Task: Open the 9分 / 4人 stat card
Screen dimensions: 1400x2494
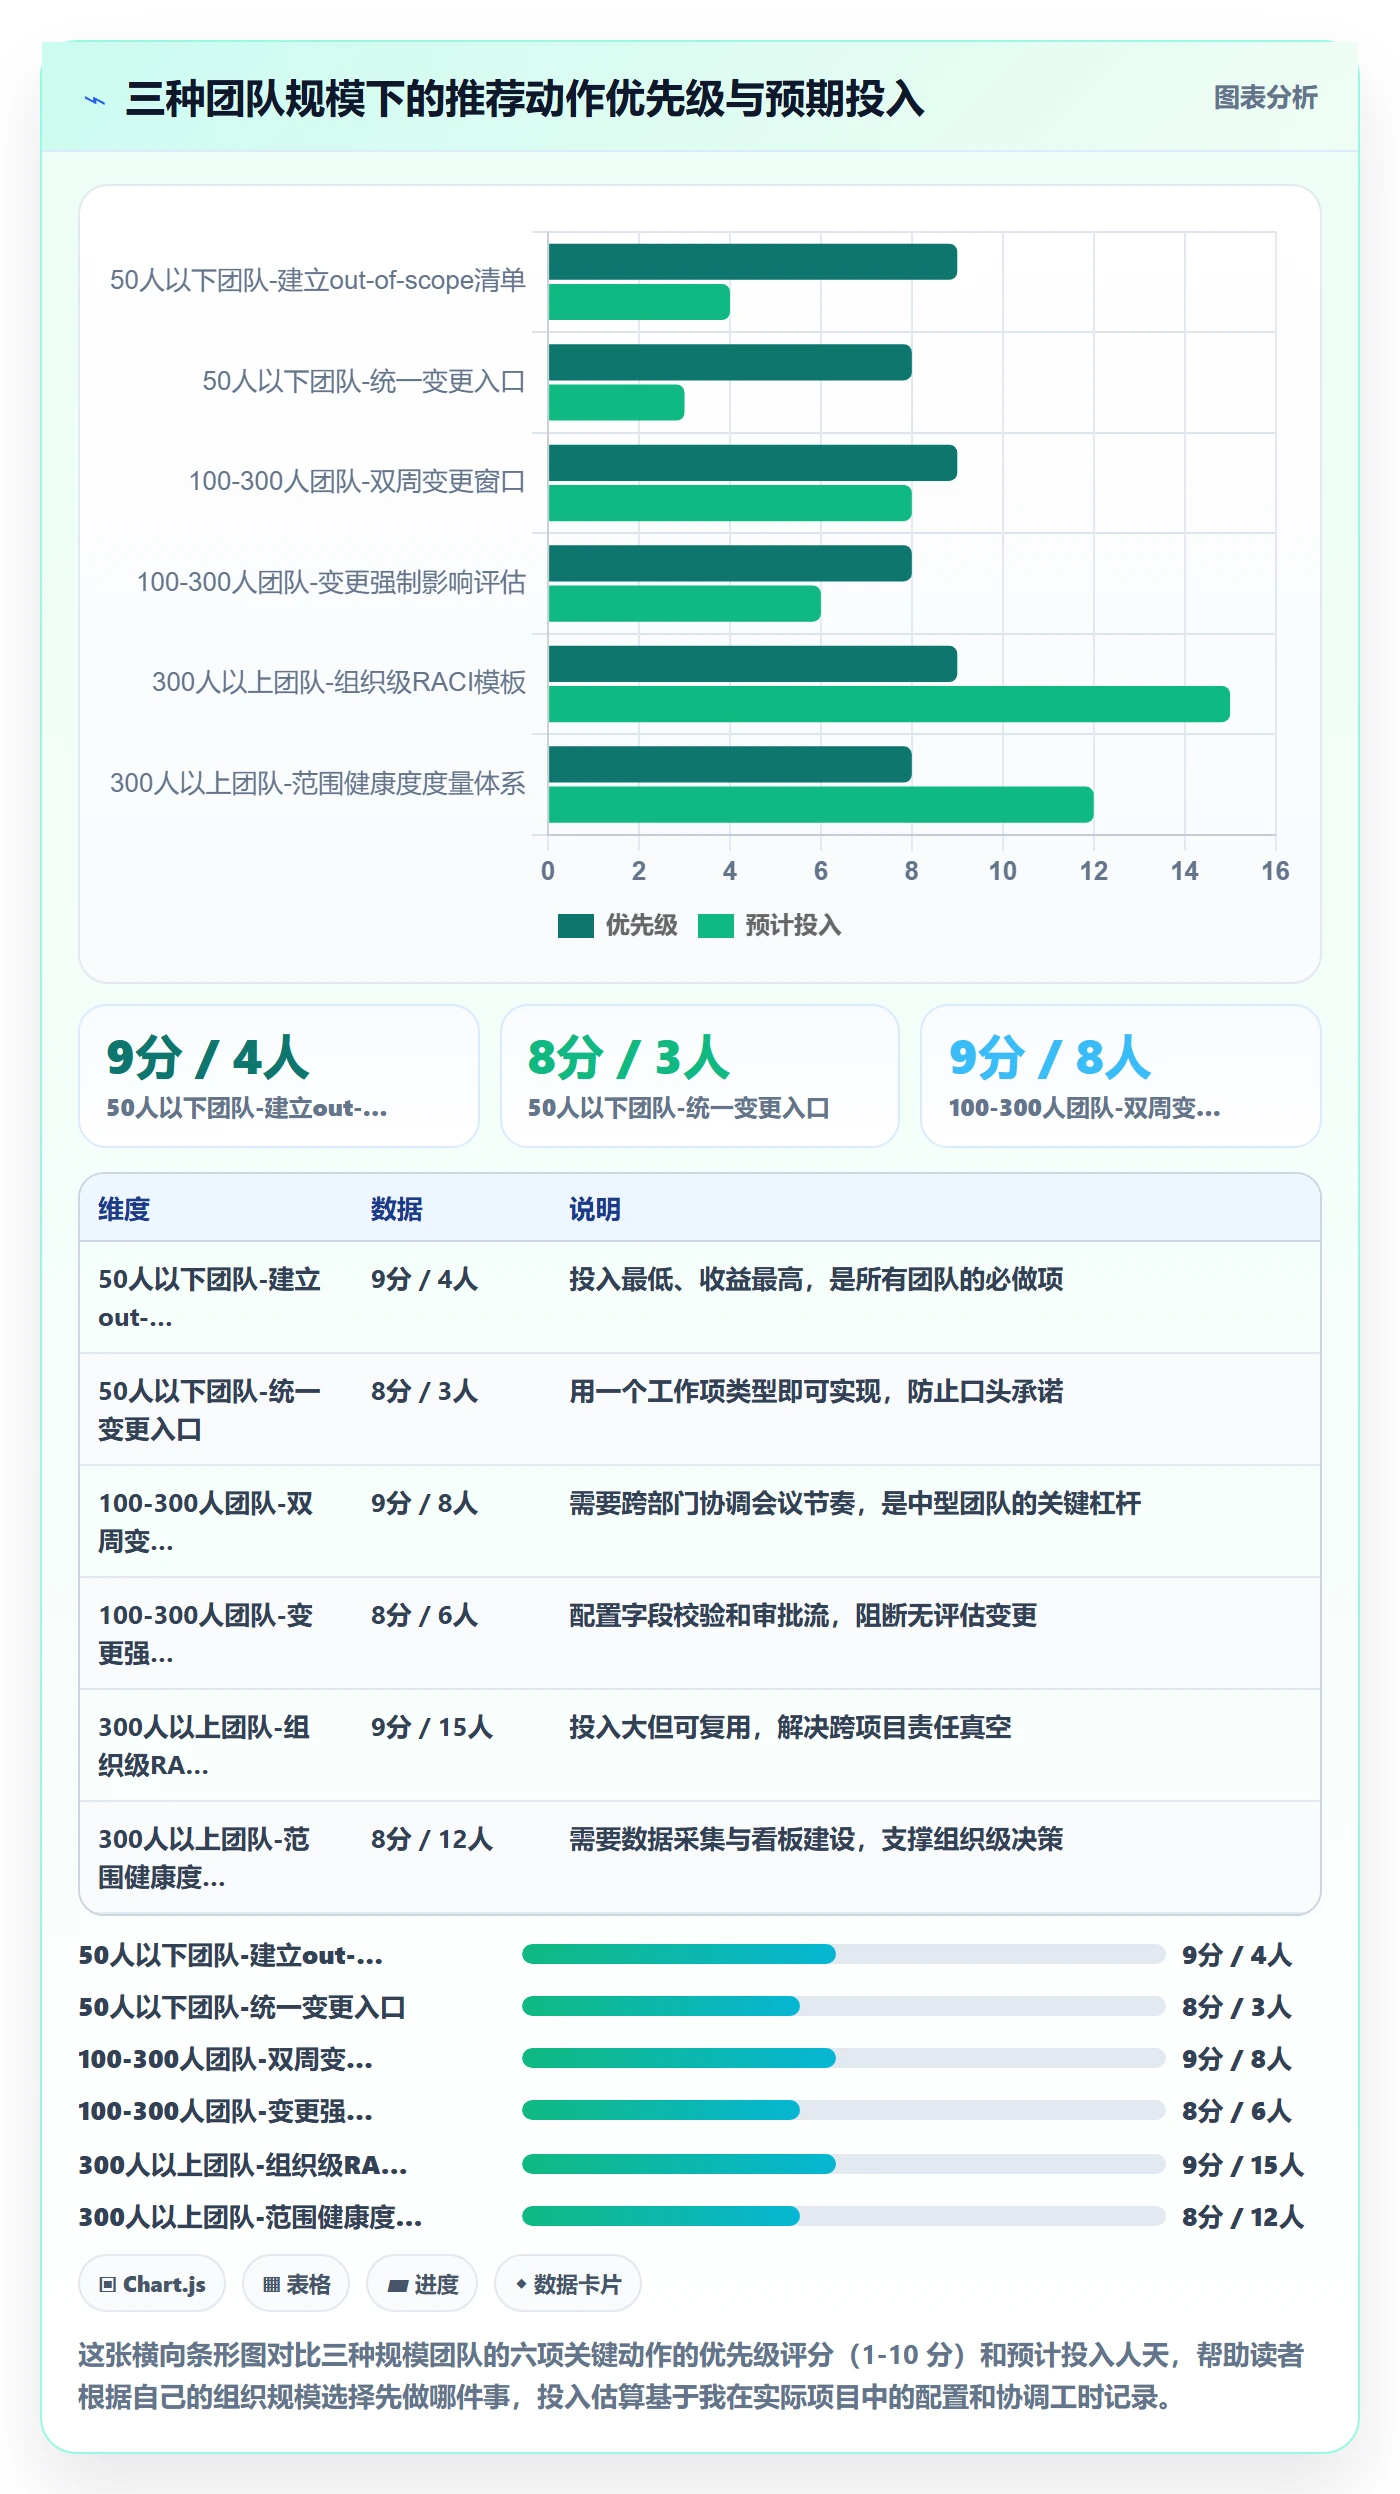Action: (x=279, y=1076)
